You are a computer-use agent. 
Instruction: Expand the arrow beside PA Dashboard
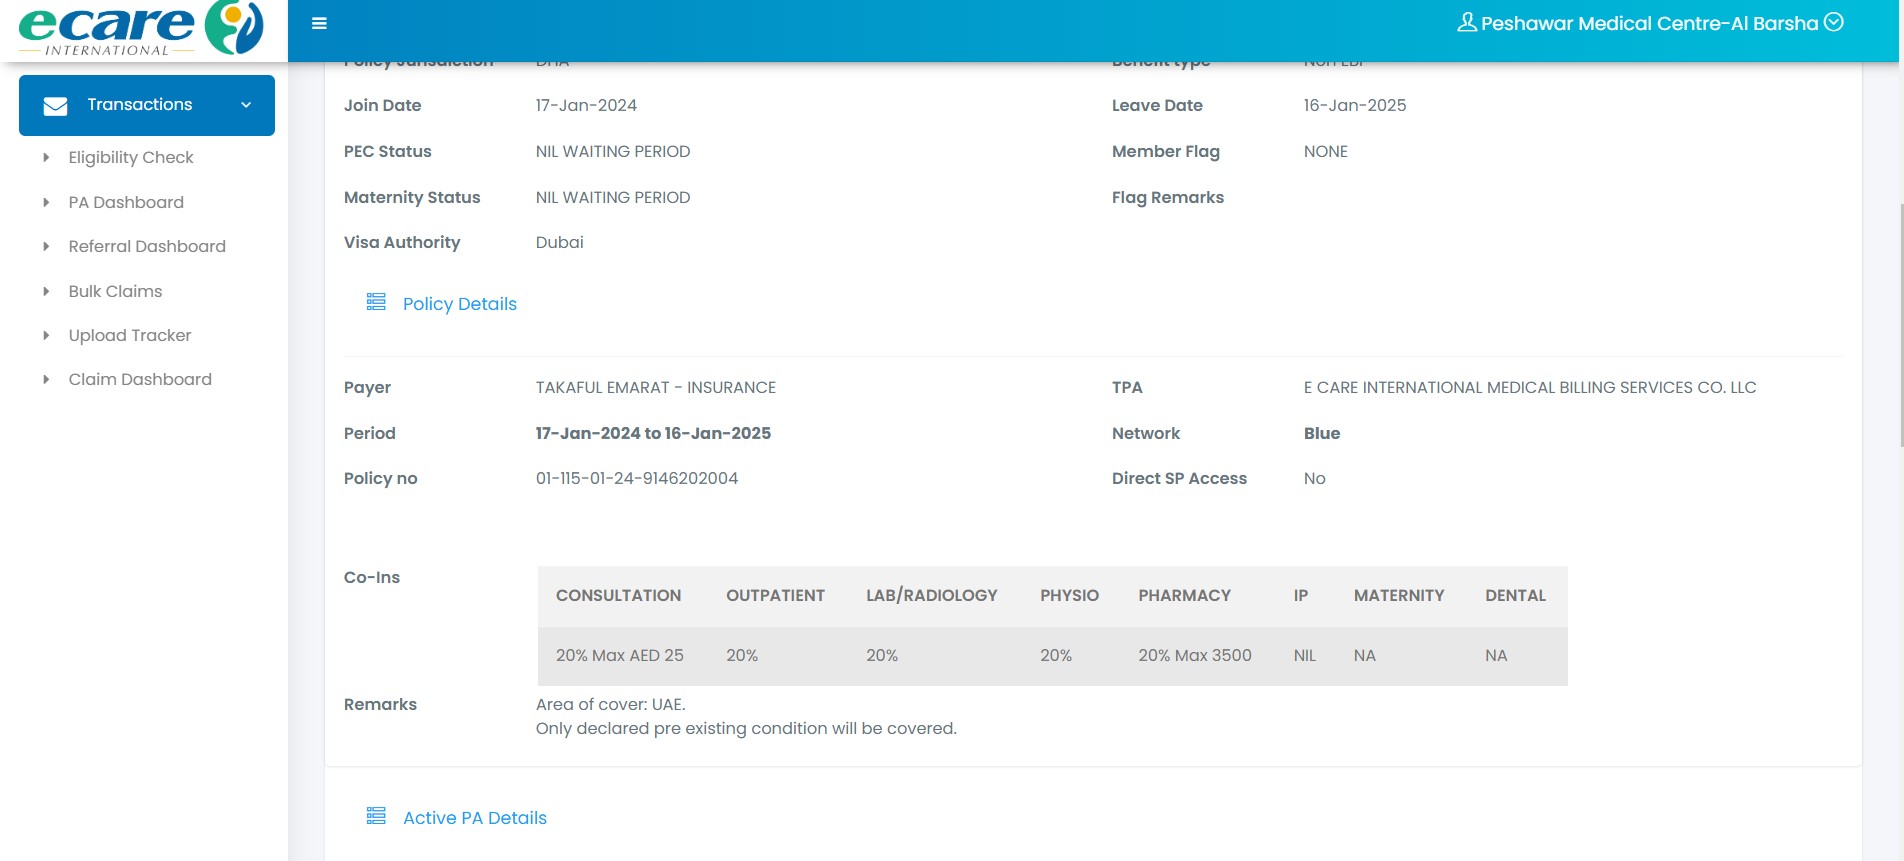point(46,202)
